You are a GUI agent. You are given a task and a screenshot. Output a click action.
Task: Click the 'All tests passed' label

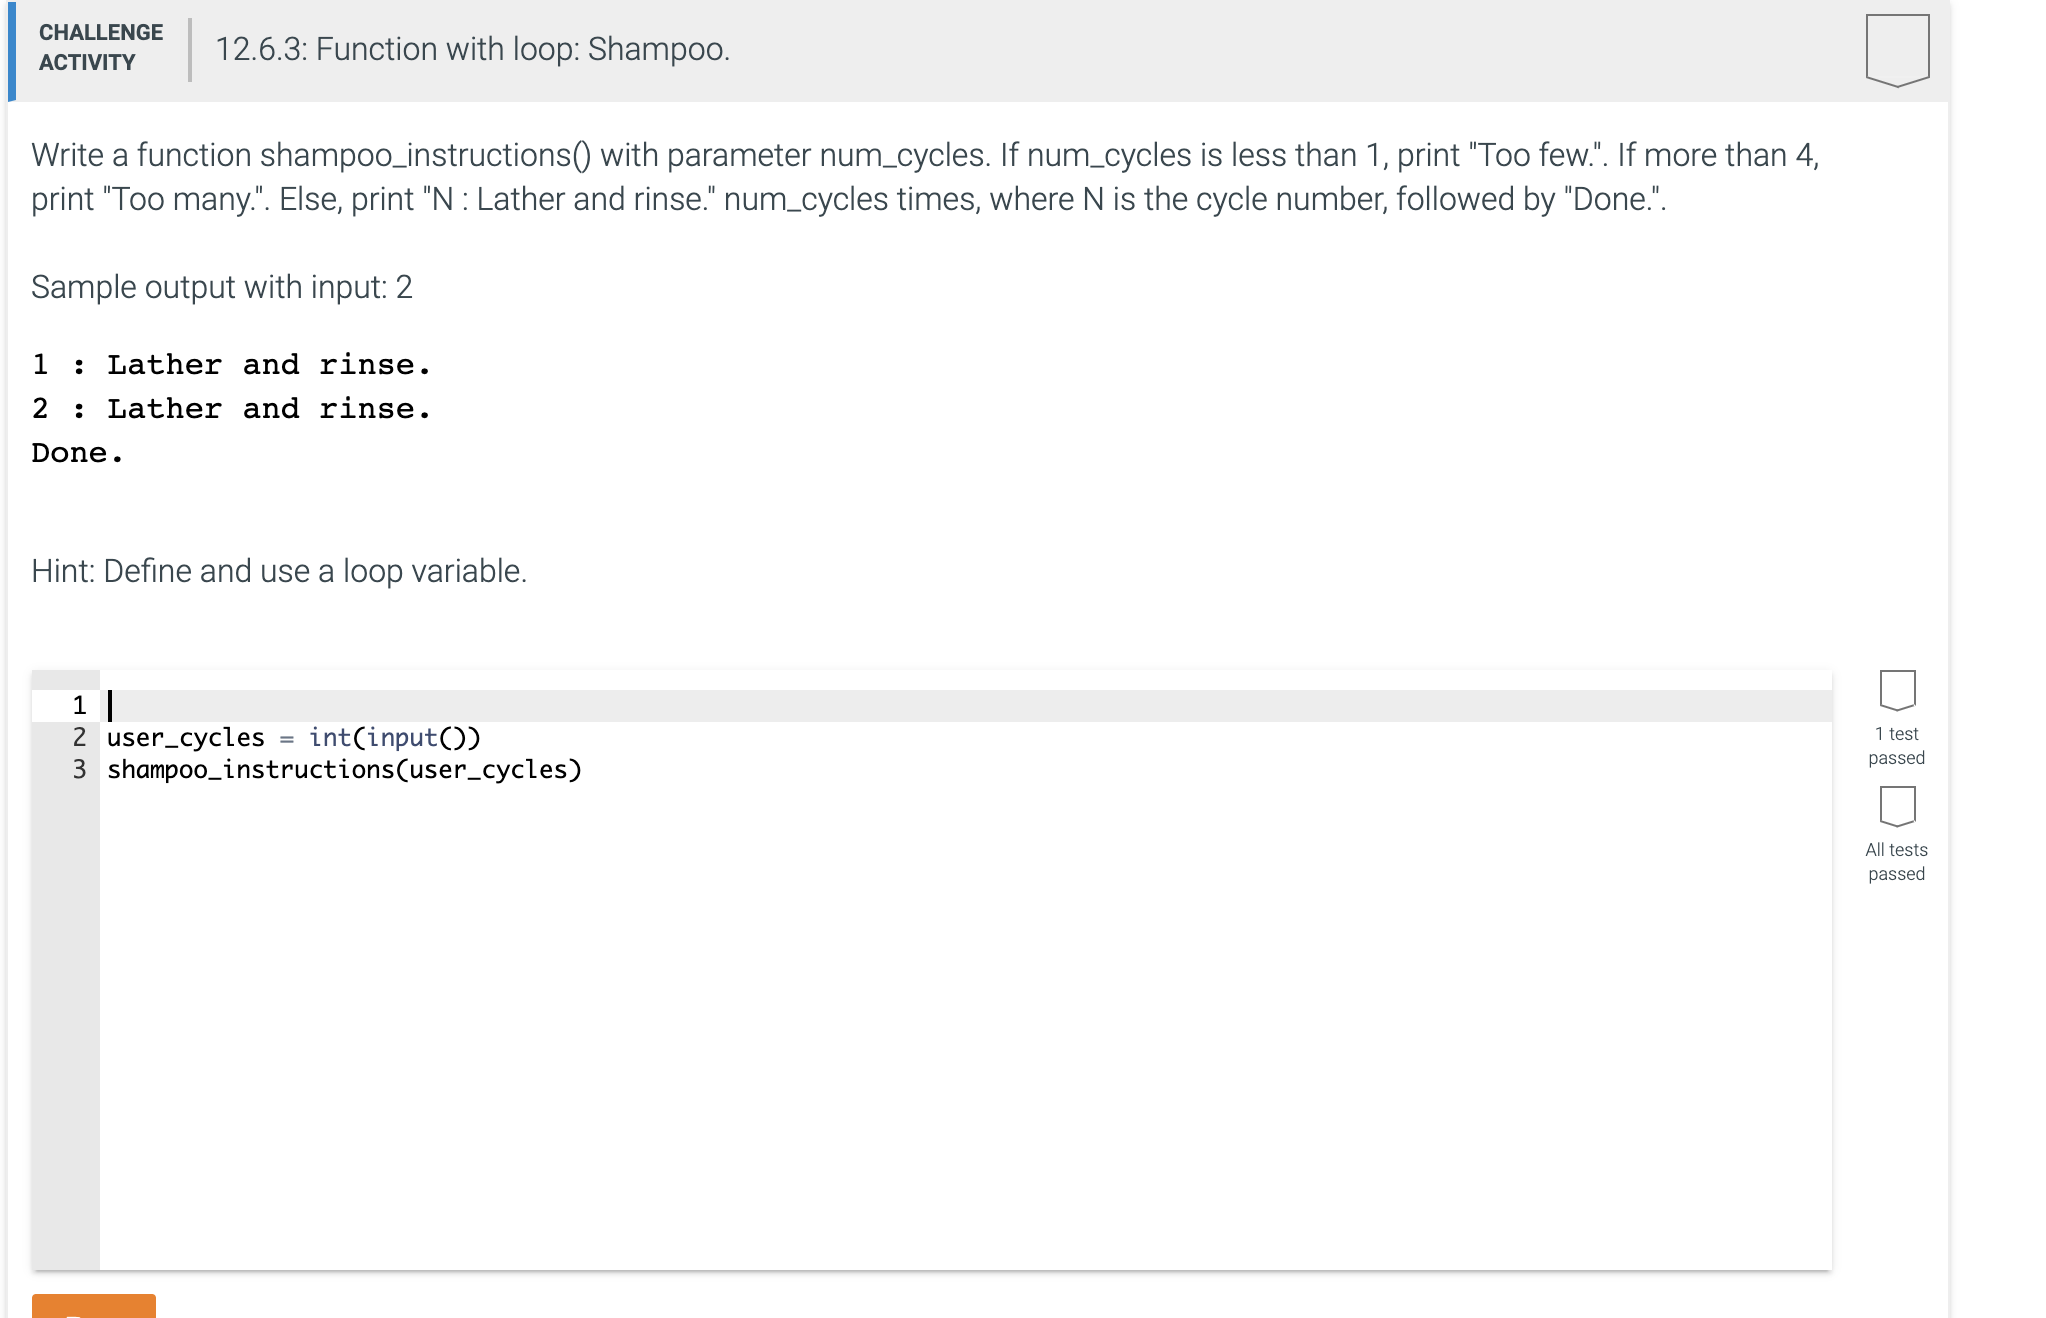pyautogui.click(x=1897, y=862)
